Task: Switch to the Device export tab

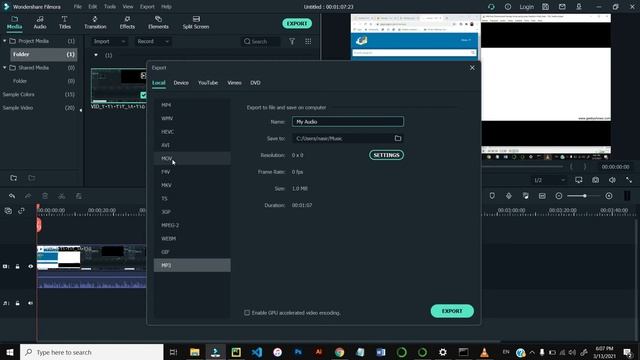Action: [x=181, y=82]
